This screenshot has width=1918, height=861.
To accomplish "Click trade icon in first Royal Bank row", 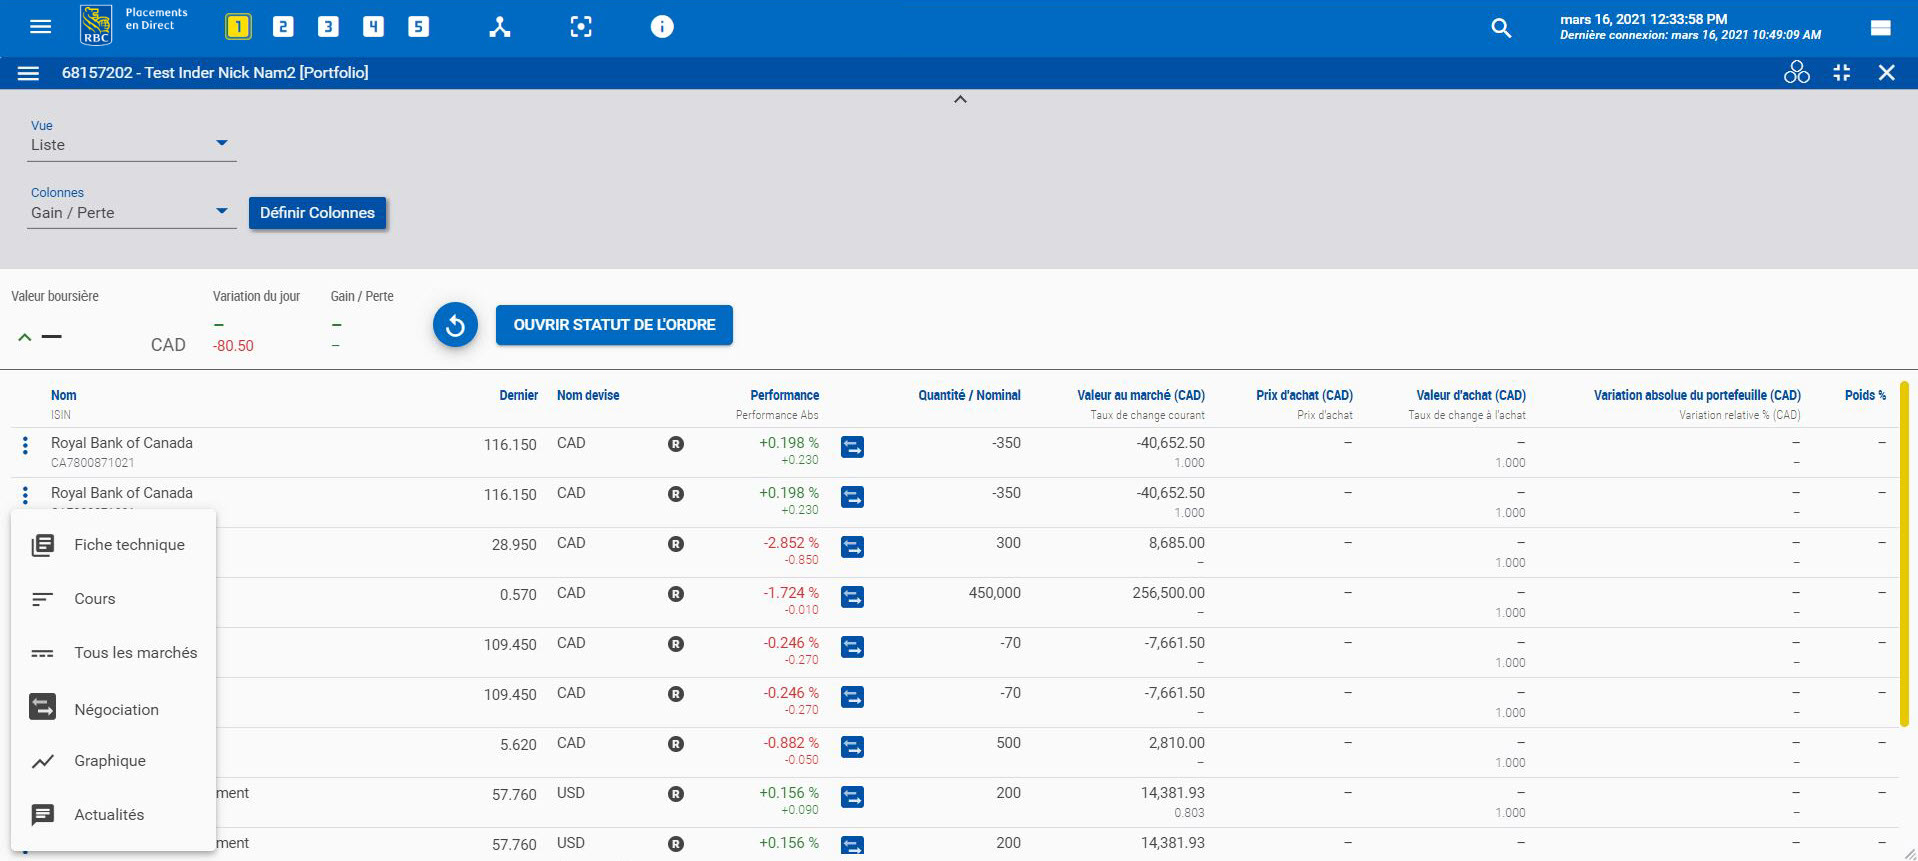I will [852, 446].
